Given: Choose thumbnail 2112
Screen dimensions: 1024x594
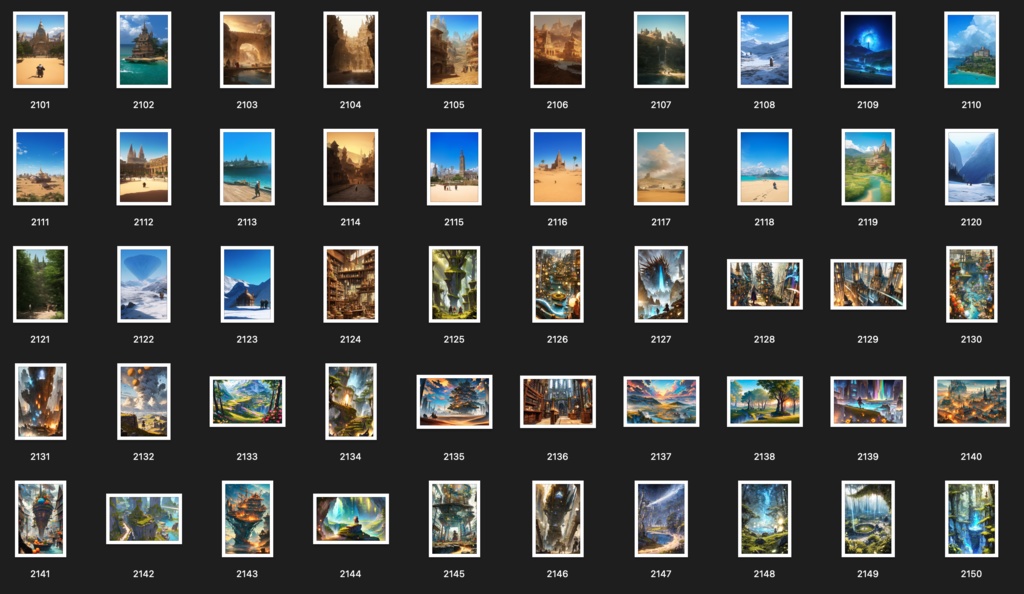Looking at the screenshot, I should (x=144, y=167).
